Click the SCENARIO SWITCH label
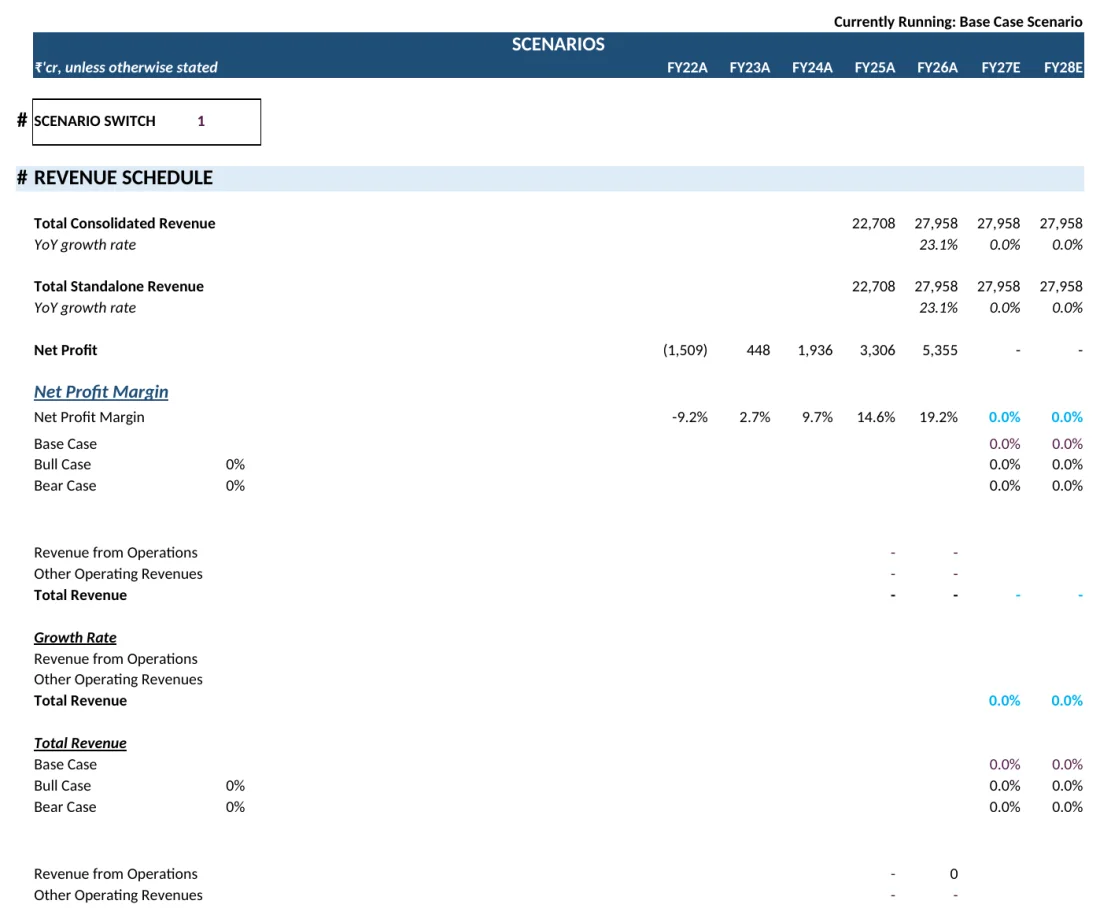This screenshot has height=919, width=1100. 95,121
